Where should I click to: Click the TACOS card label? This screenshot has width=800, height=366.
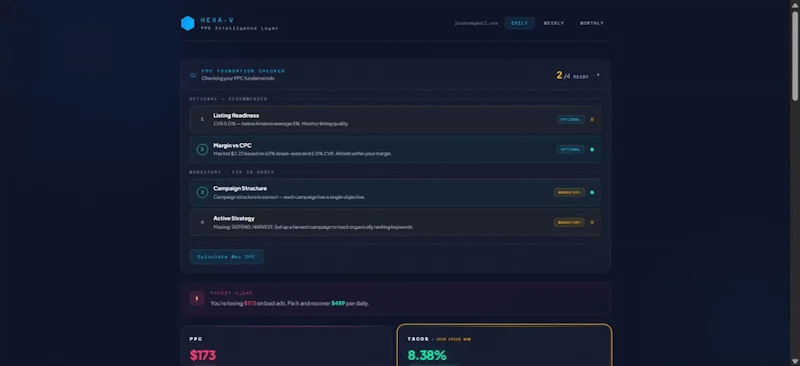pyautogui.click(x=418, y=339)
